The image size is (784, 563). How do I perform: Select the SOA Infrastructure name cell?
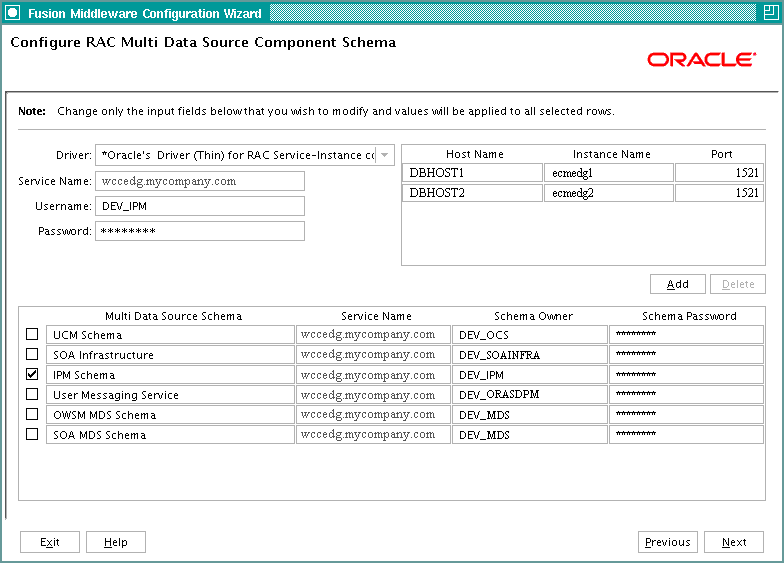(170, 354)
